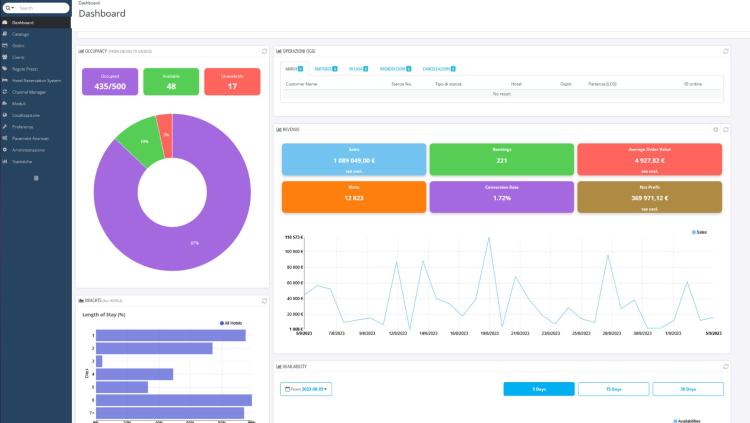Click in the sidebar search field
Screen dimensions: 750x423
point(40,7)
